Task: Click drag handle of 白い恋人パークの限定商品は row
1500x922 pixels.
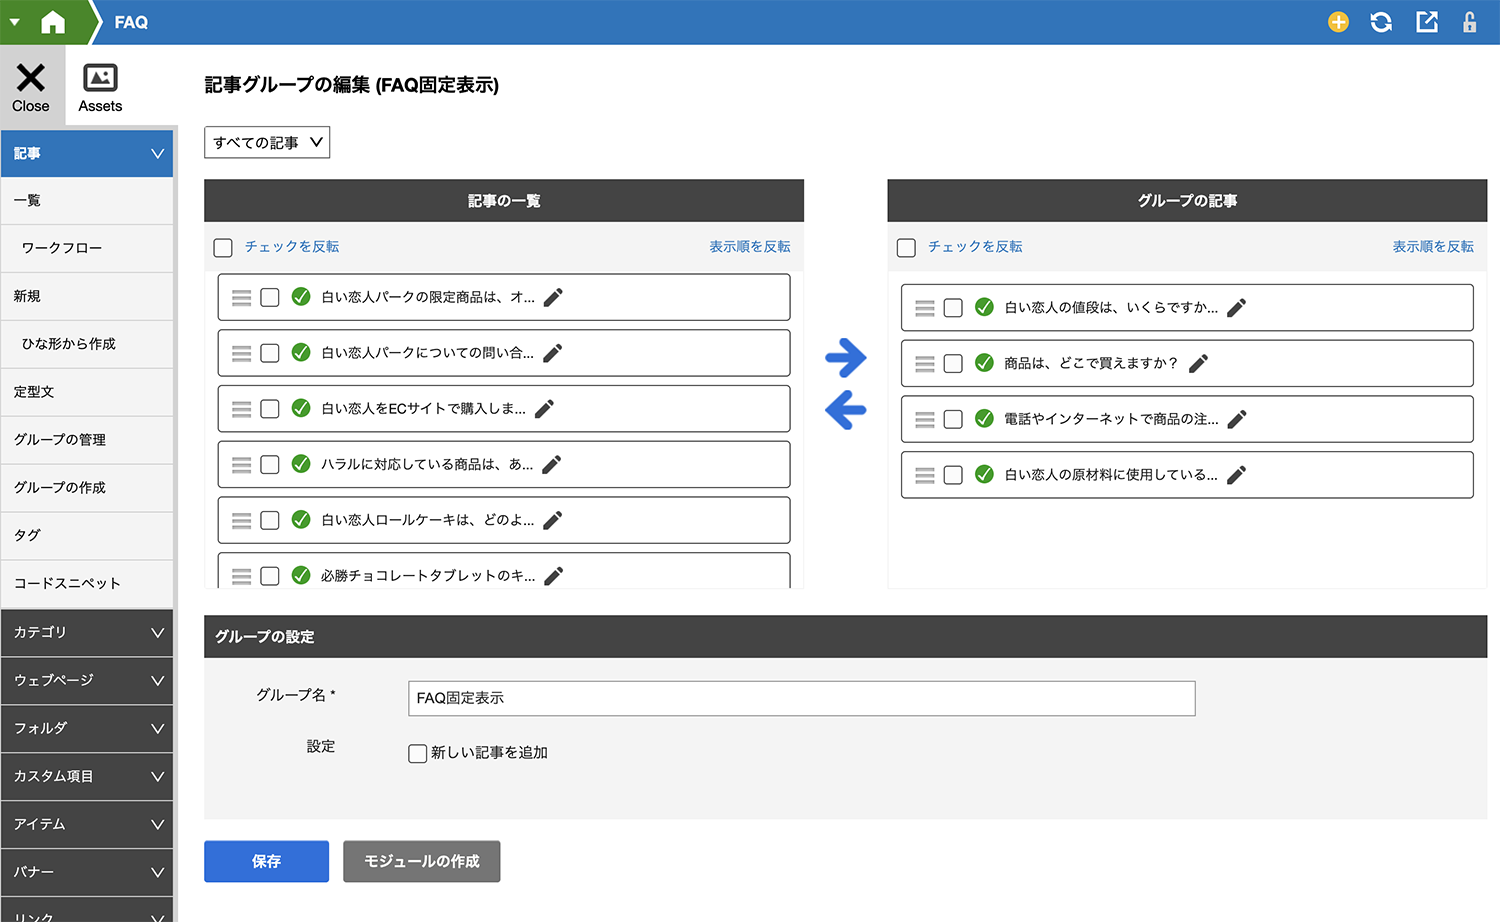Action: click(241, 297)
